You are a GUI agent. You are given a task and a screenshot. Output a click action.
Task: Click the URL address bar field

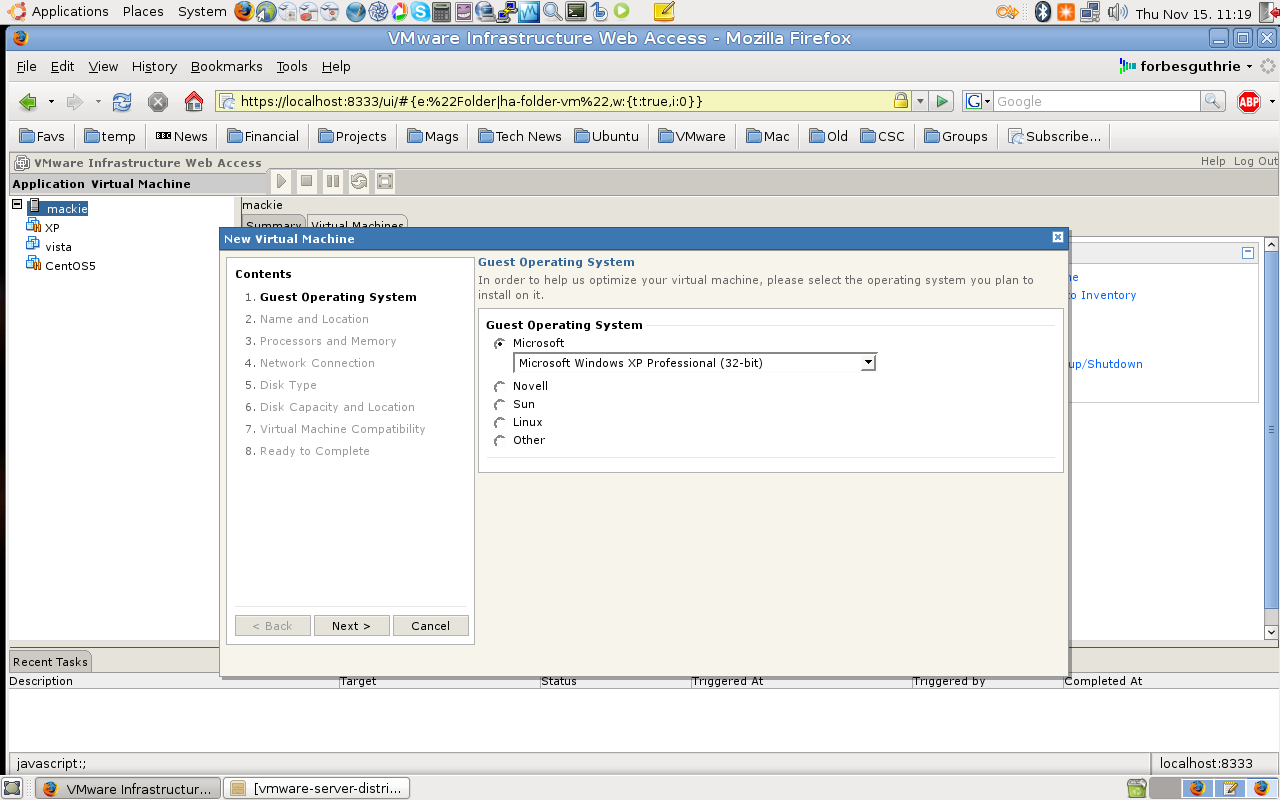click(564, 101)
